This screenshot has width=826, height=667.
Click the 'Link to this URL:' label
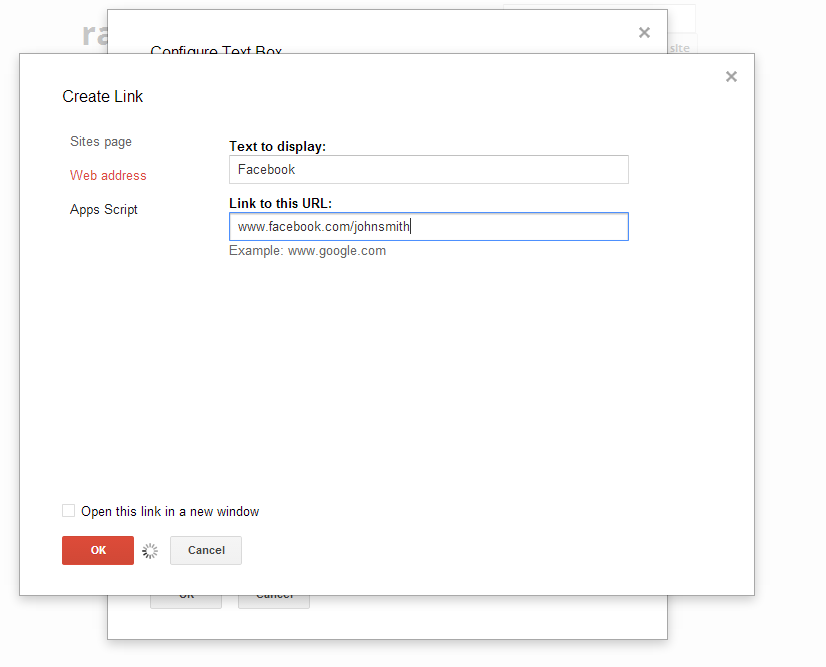(280, 203)
